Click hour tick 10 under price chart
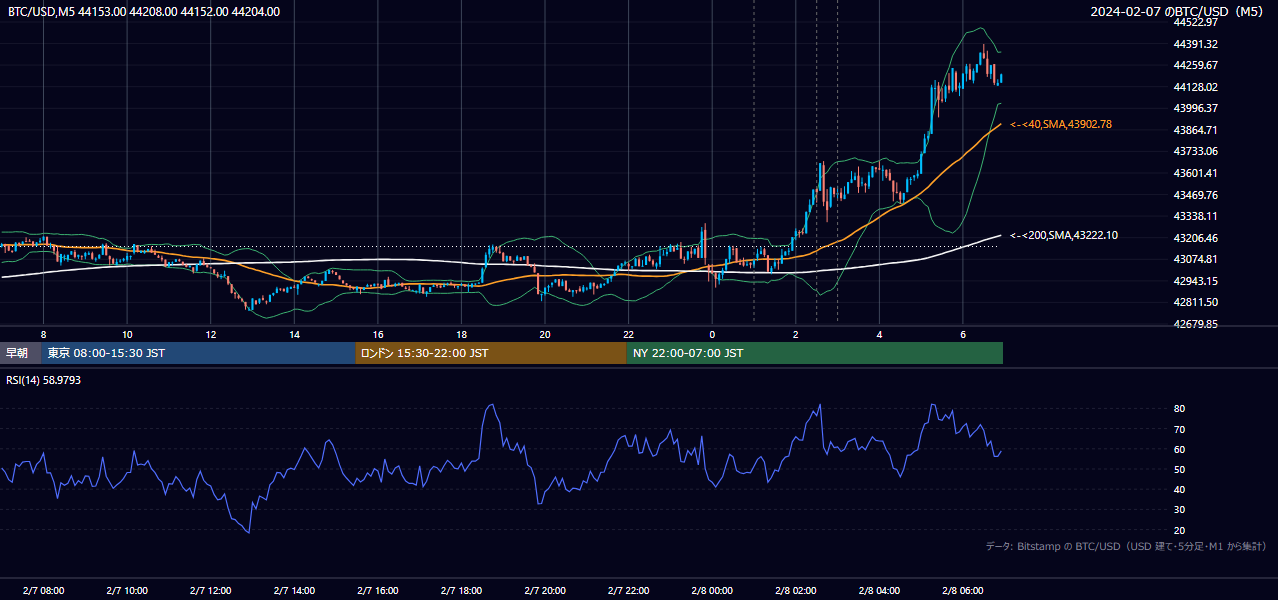 127,334
